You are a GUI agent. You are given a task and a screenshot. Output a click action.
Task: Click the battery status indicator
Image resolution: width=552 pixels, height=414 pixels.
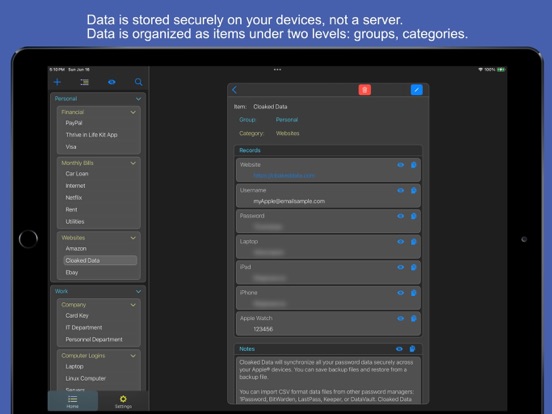coord(501,70)
